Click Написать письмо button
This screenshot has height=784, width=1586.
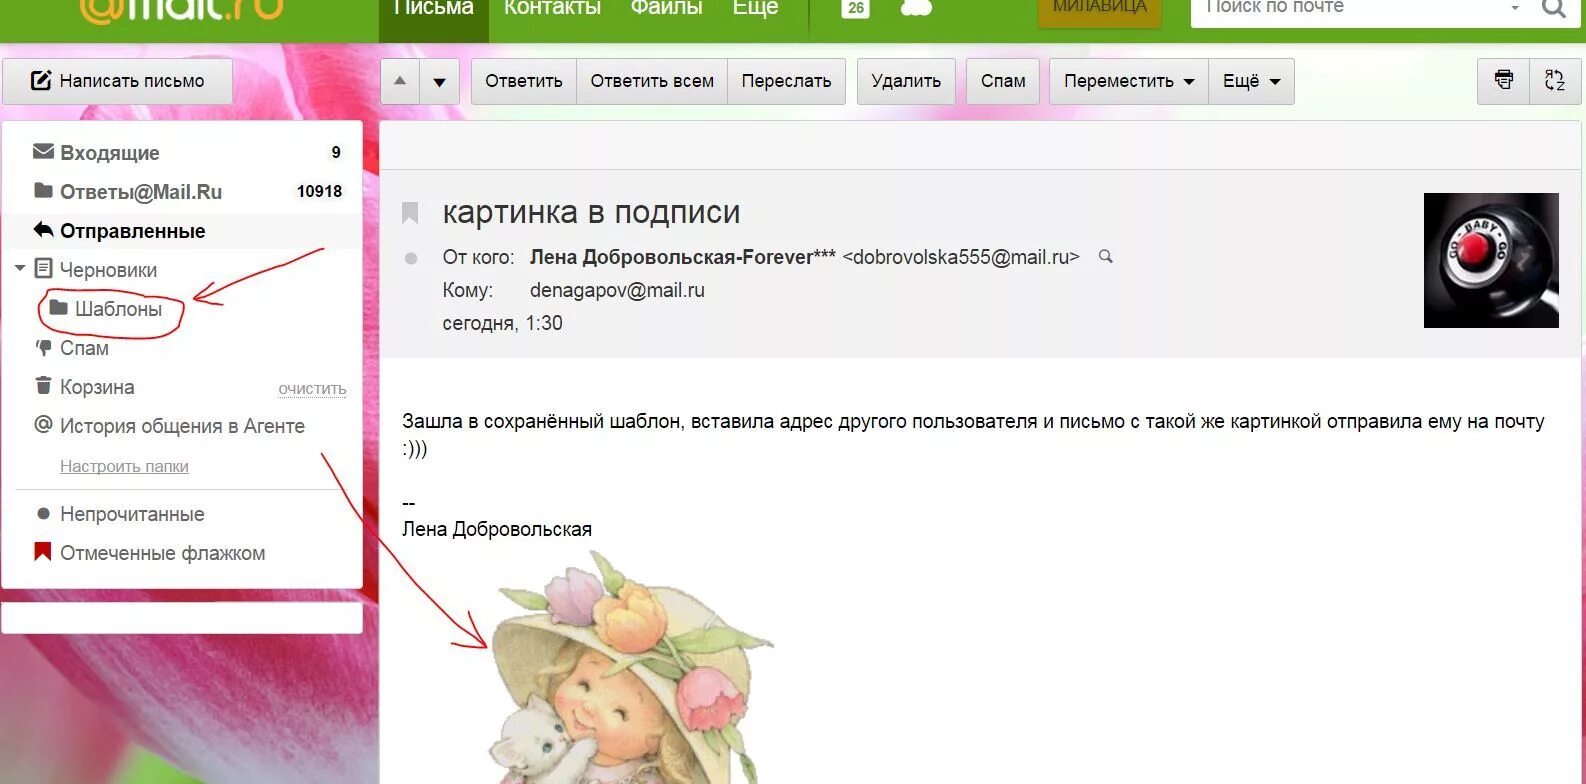(x=118, y=81)
